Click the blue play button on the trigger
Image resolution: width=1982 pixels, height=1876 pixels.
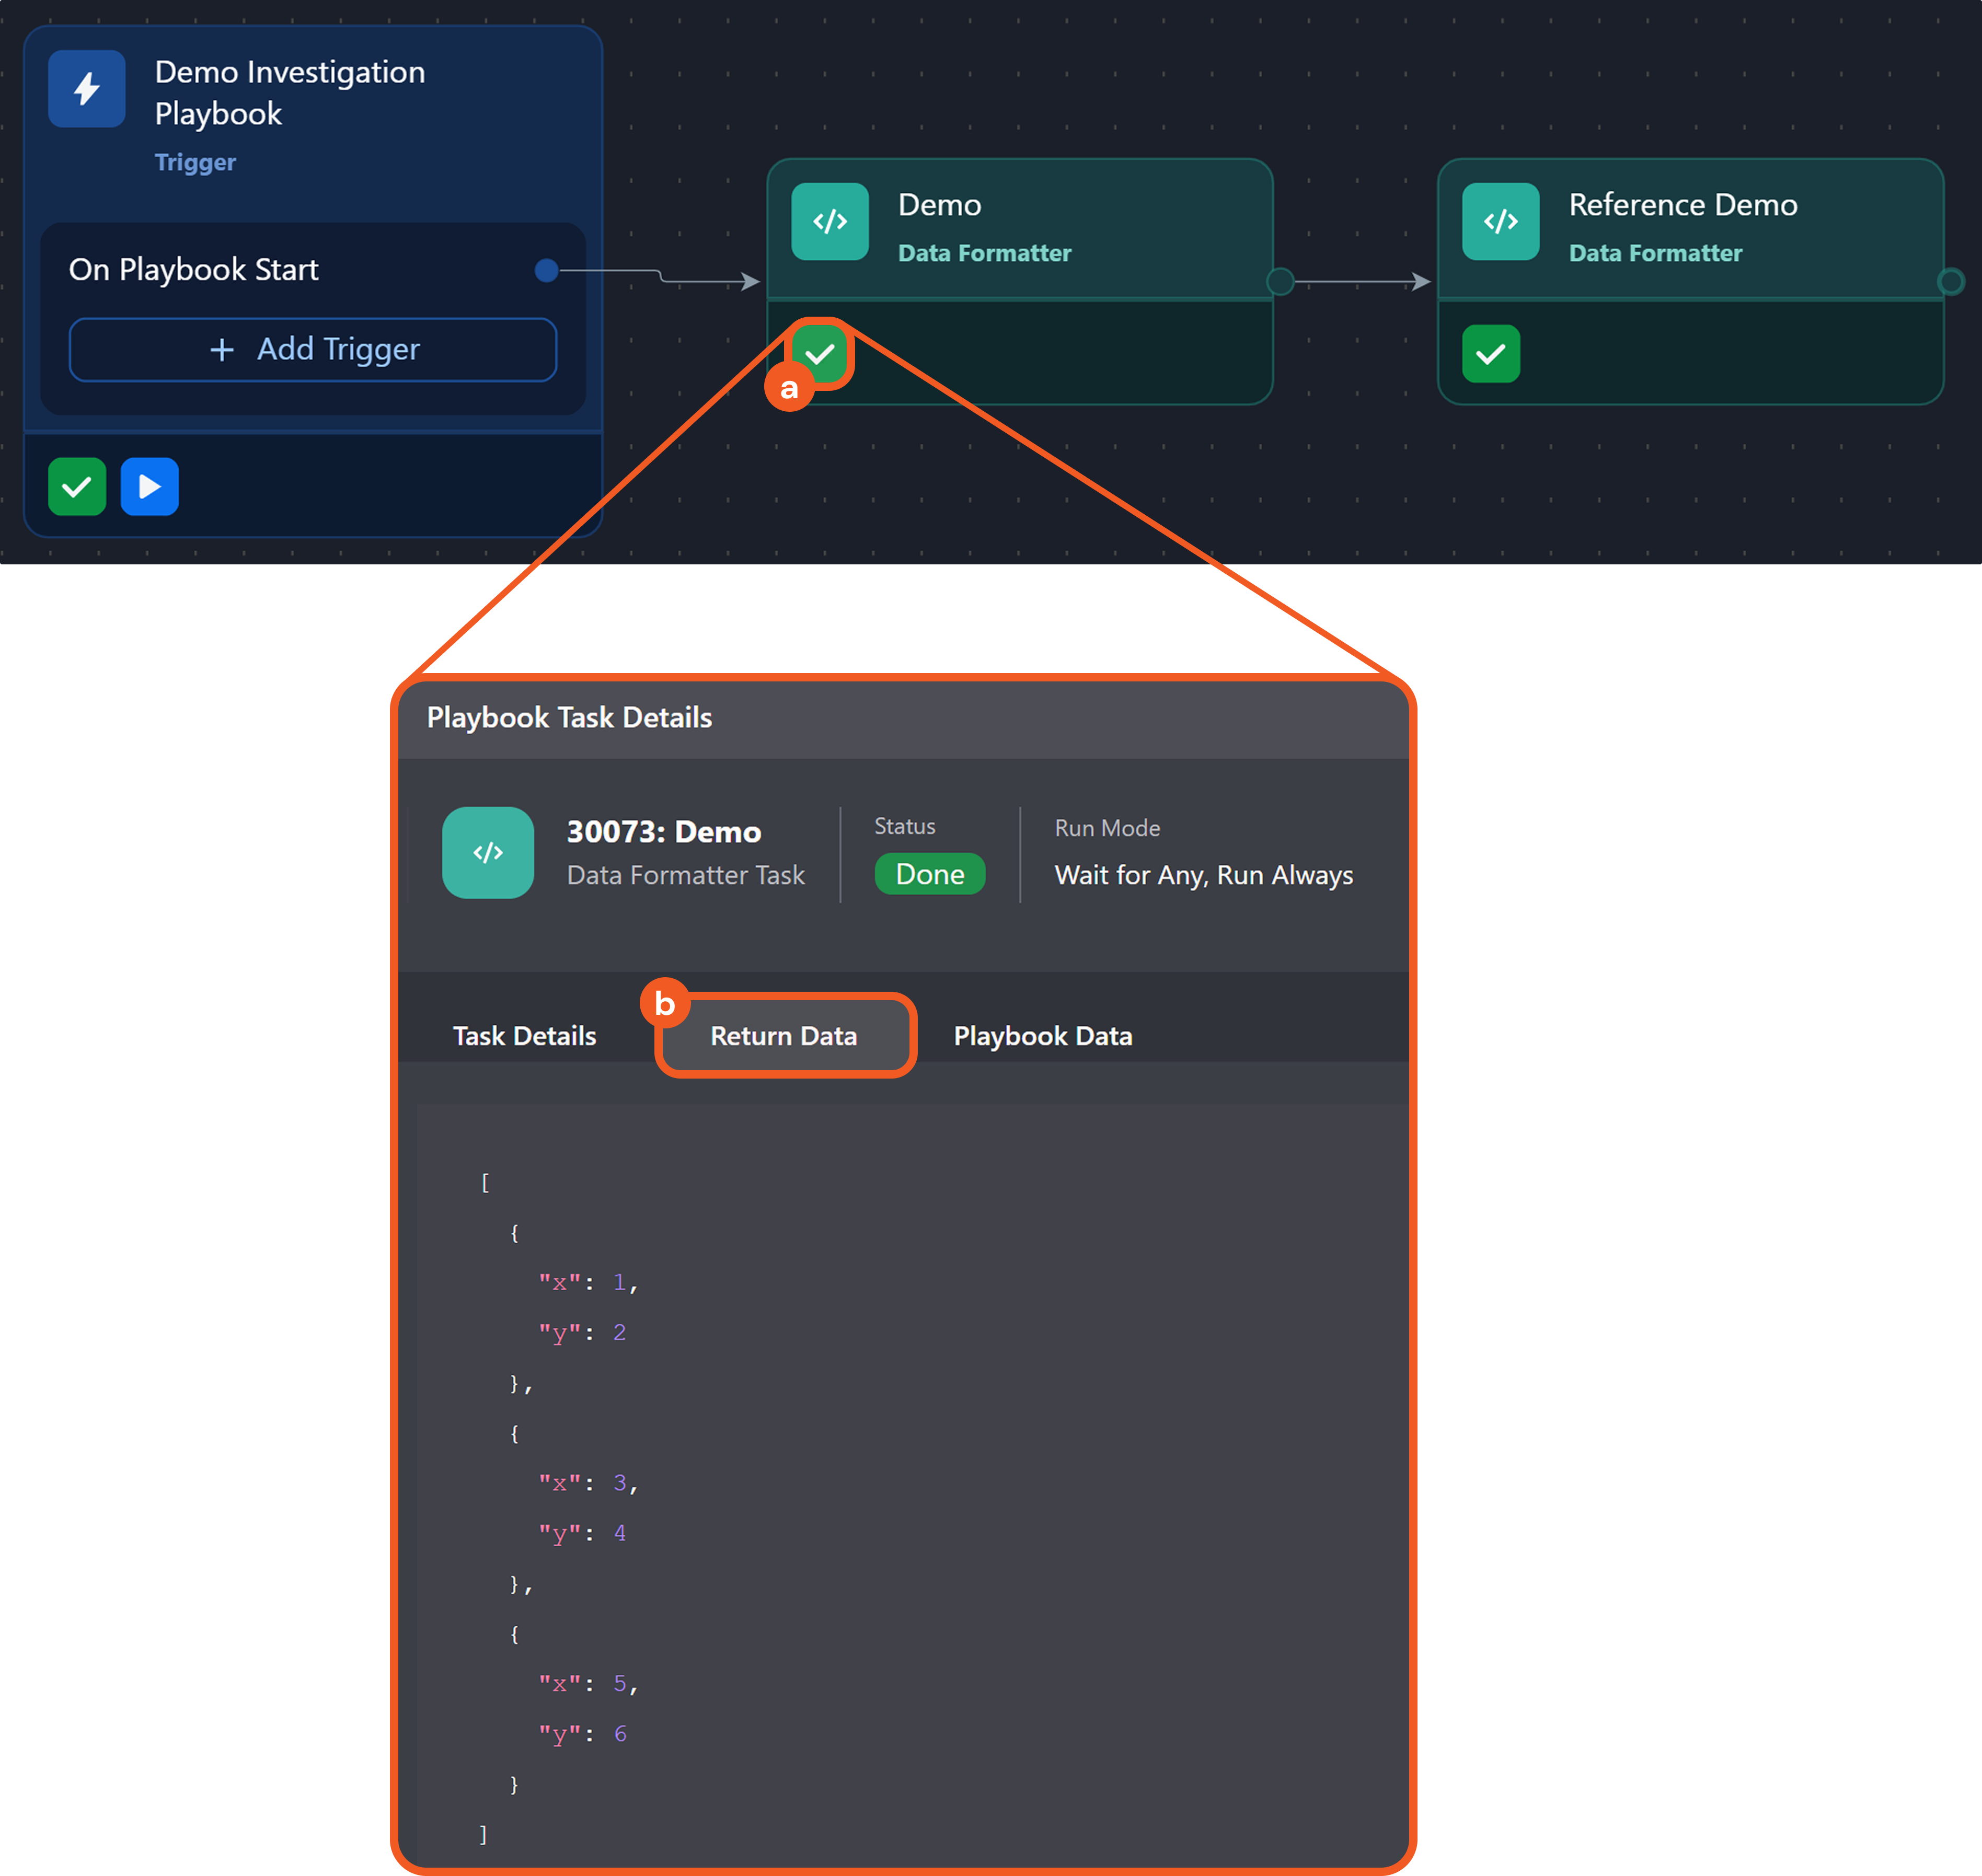pos(150,487)
